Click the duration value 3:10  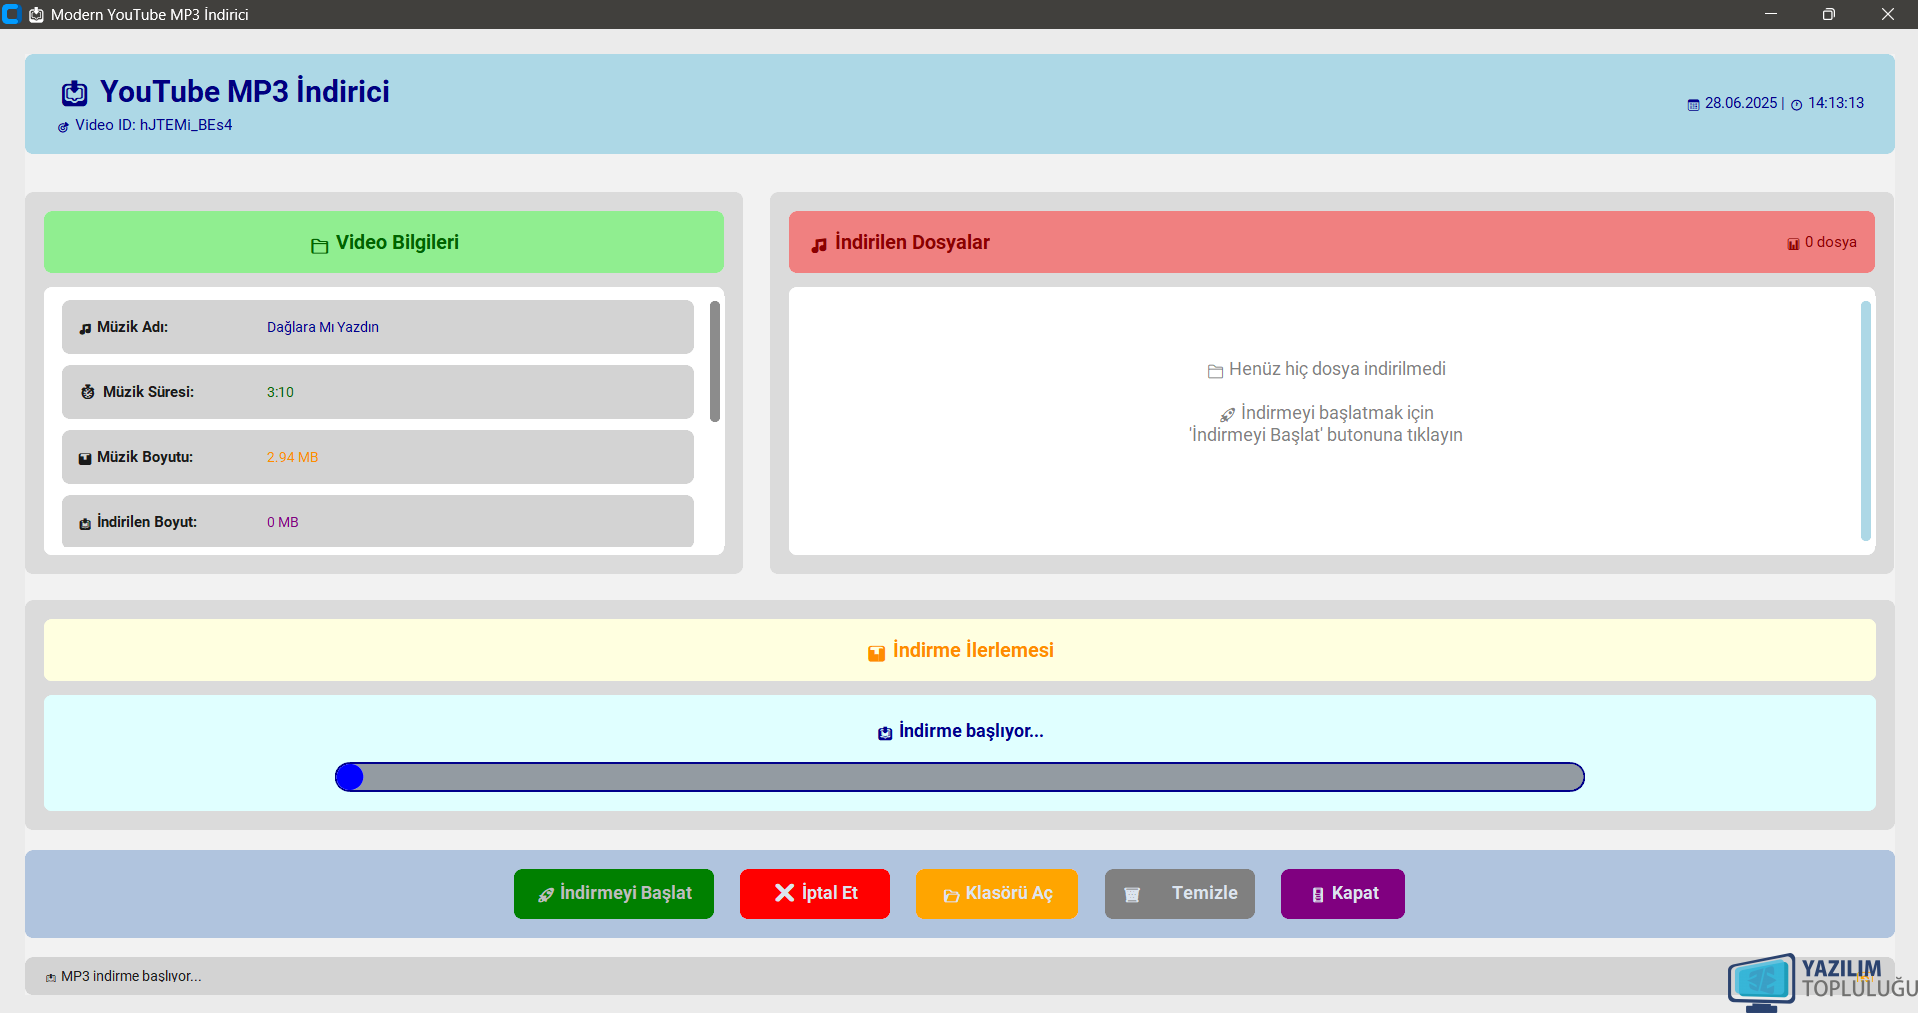pyautogui.click(x=280, y=392)
